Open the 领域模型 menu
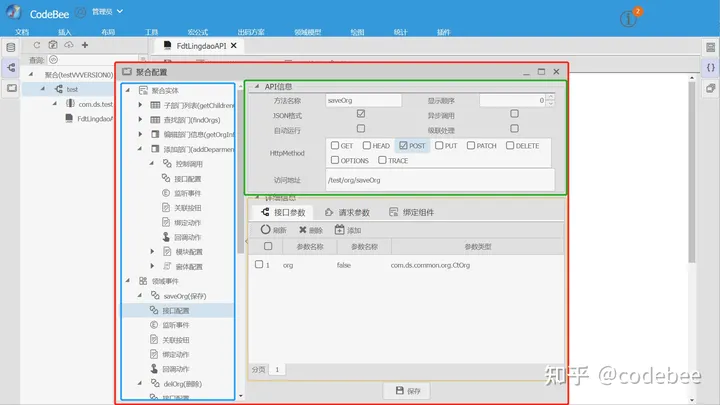Viewport: 720px width, 405px height. point(308,32)
